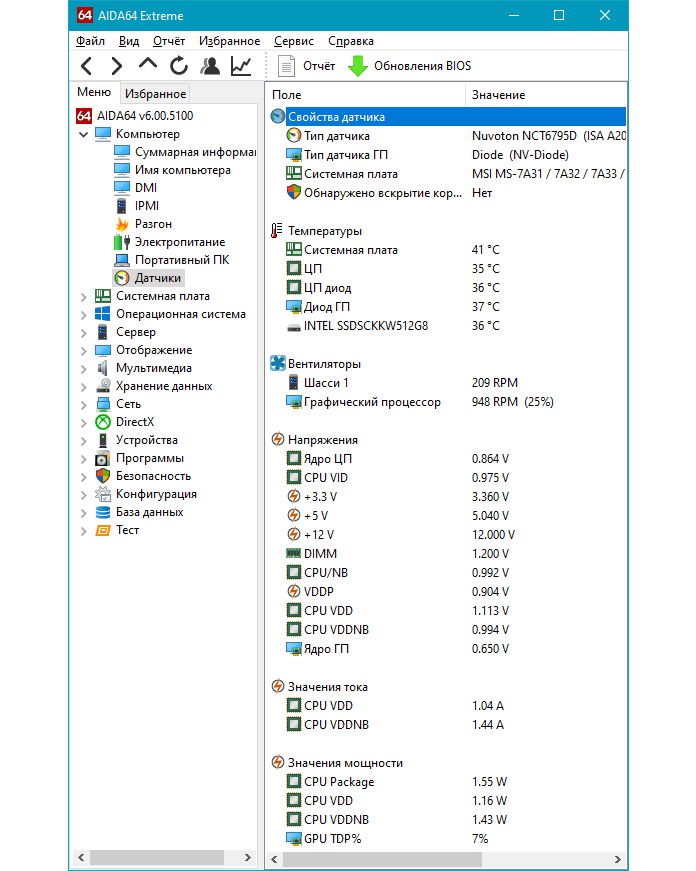Click the Отчёт report toolbar button
This screenshot has height=871, width=696.
pos(307,66)
